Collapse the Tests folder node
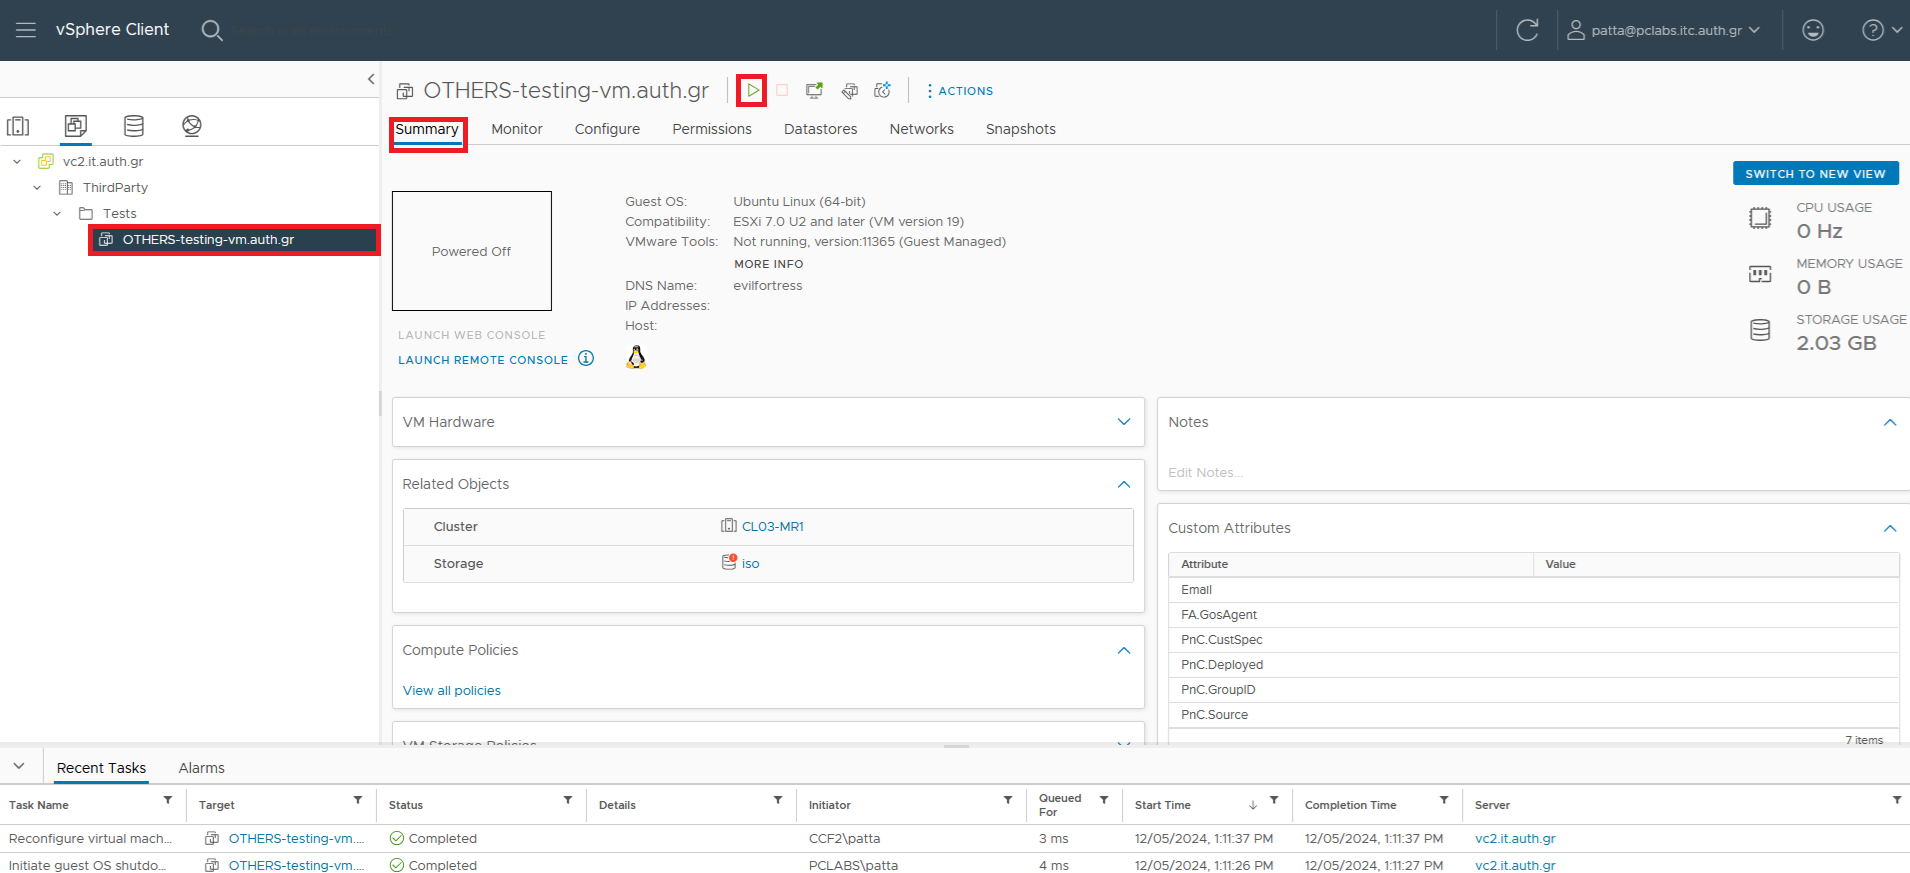This screenshot has width=1910, height=873. pyautogui.click(x=57, y=213)
